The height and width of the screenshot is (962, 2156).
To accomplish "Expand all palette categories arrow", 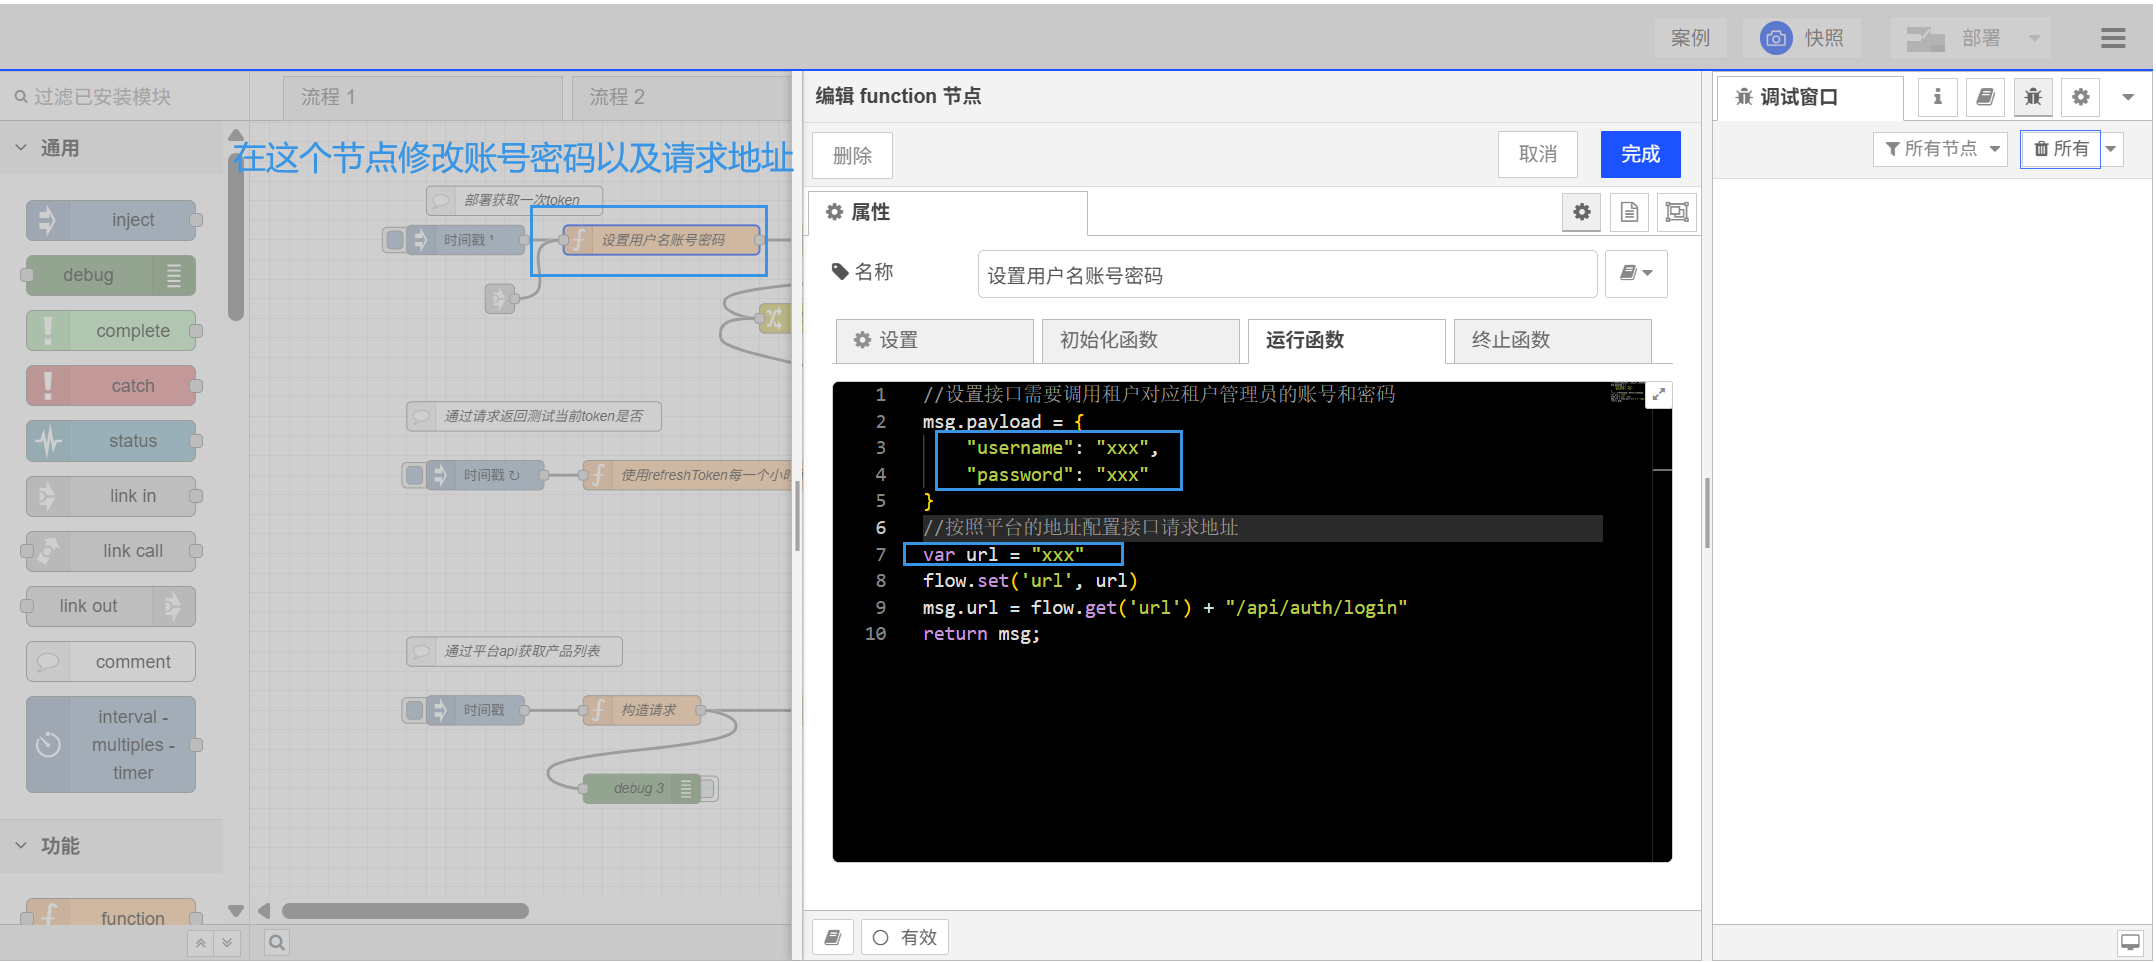I will 227,942.
